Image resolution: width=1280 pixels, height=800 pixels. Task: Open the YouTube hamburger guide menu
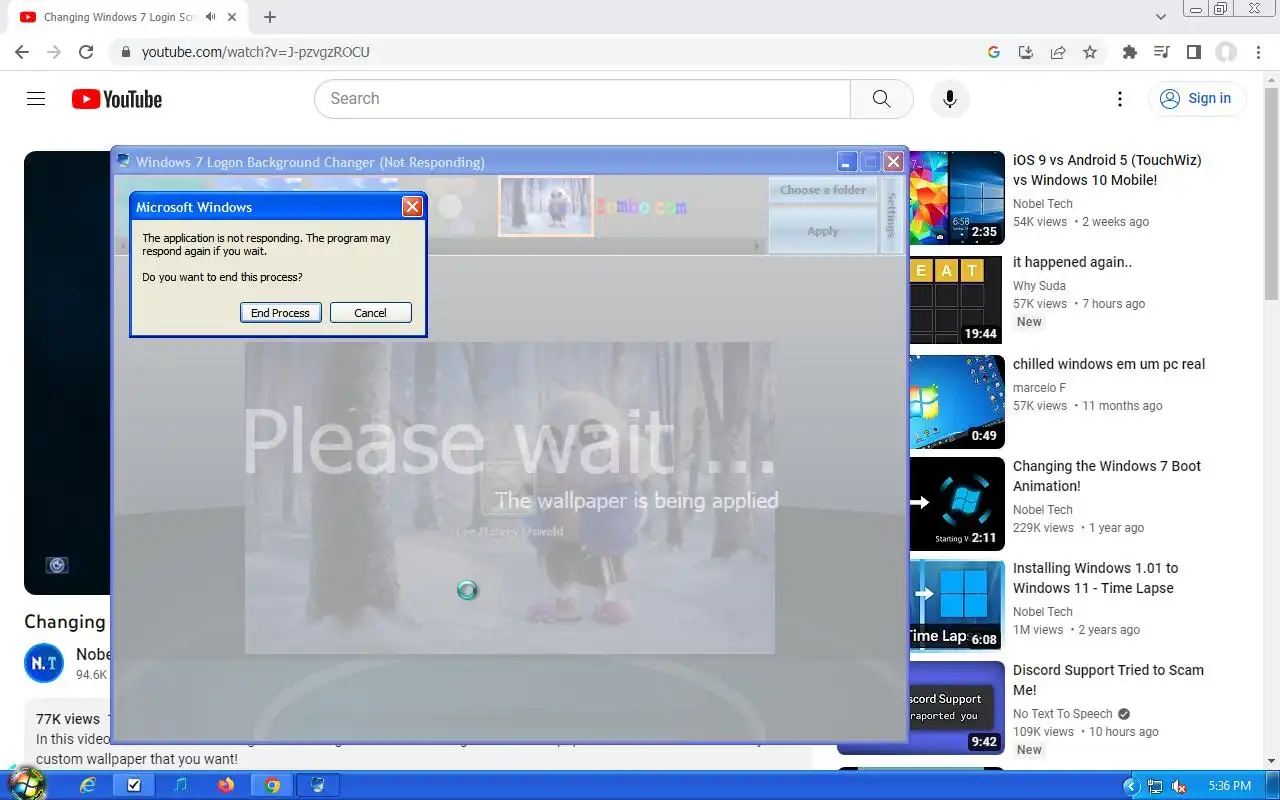point(36,98)
